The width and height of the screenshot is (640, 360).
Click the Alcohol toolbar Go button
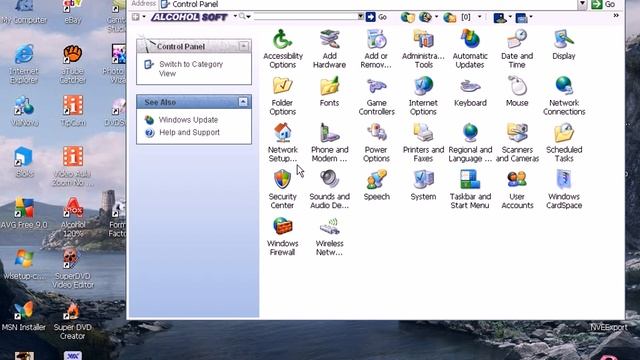(376, 17)
